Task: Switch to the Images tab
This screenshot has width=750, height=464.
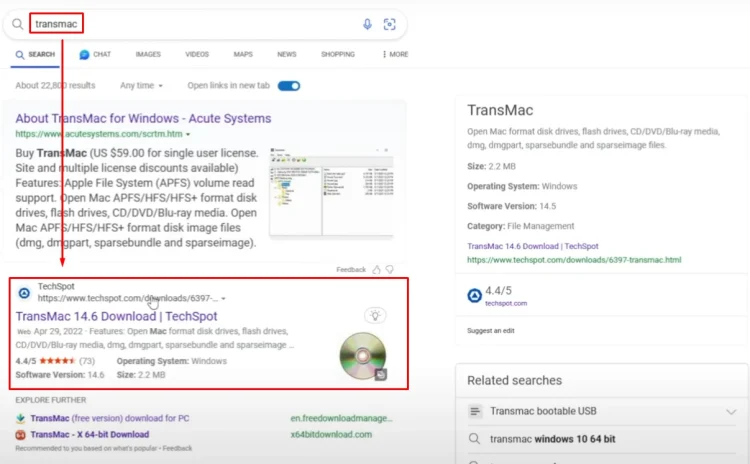Action: tap(148, 54)
